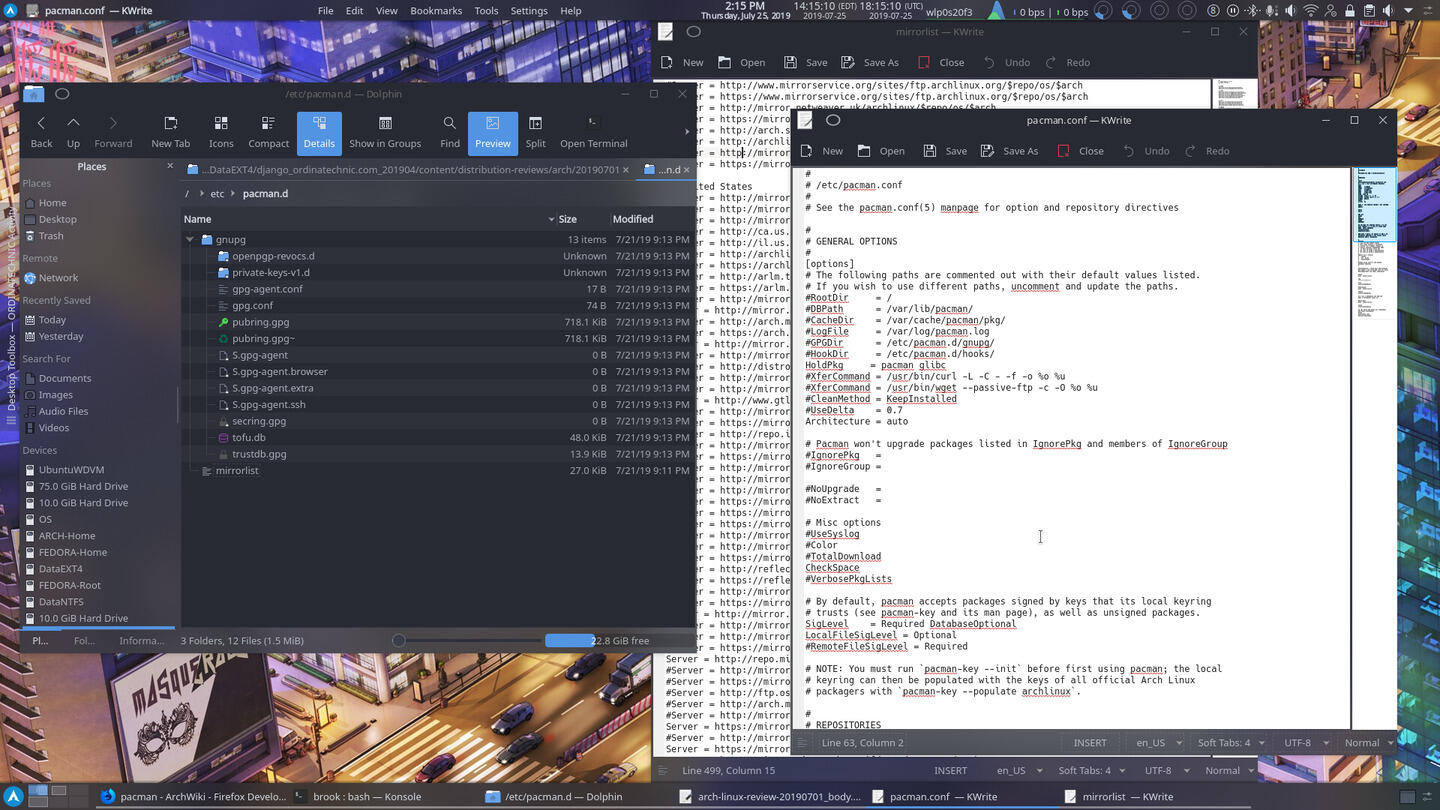Click Close document in mirrorlist KWrite toolbar
This screenshot has height=810, width=1440.
tap(941, 62)
